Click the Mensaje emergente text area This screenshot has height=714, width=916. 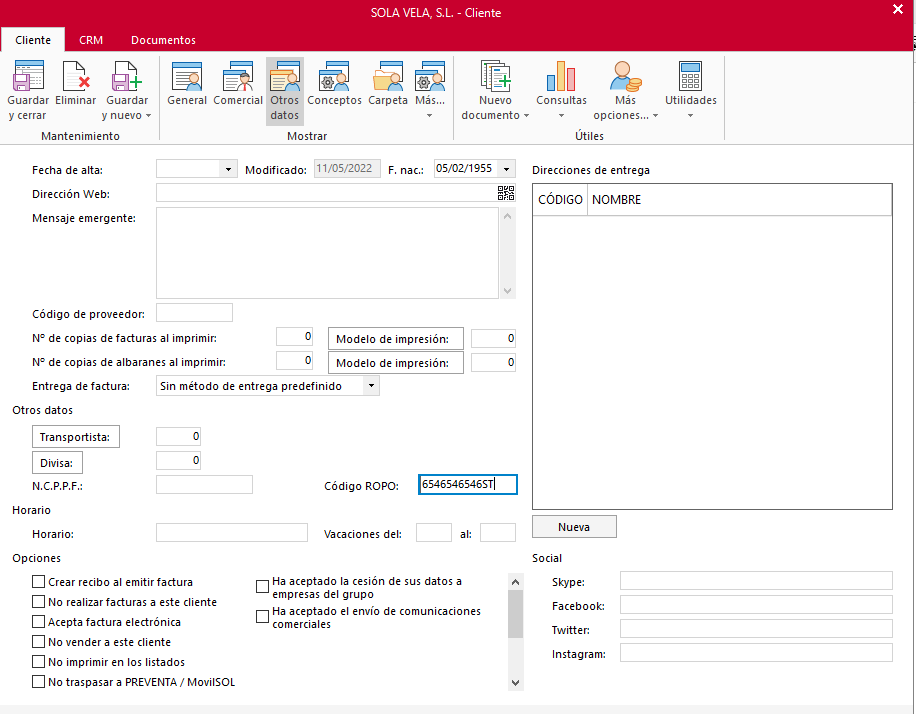pyautogui.click(x=327, y=253)
